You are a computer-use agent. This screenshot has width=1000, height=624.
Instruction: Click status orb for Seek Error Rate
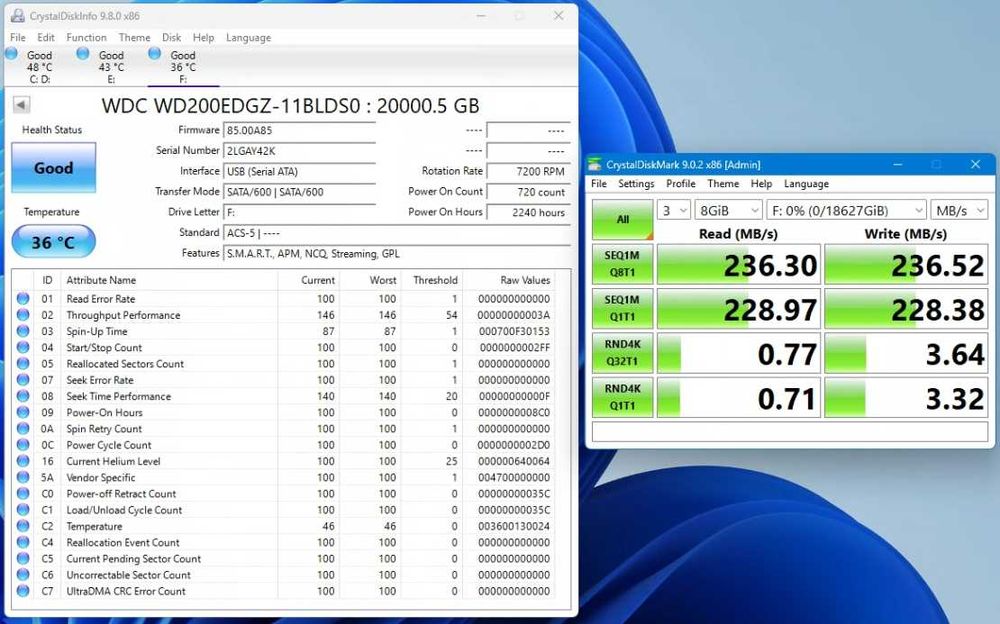pyautogui.click(x=23, y=380)
